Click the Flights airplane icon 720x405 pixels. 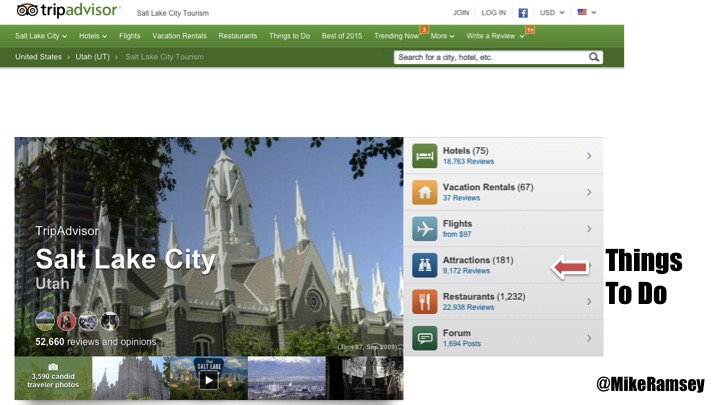(x=424, y=229)
